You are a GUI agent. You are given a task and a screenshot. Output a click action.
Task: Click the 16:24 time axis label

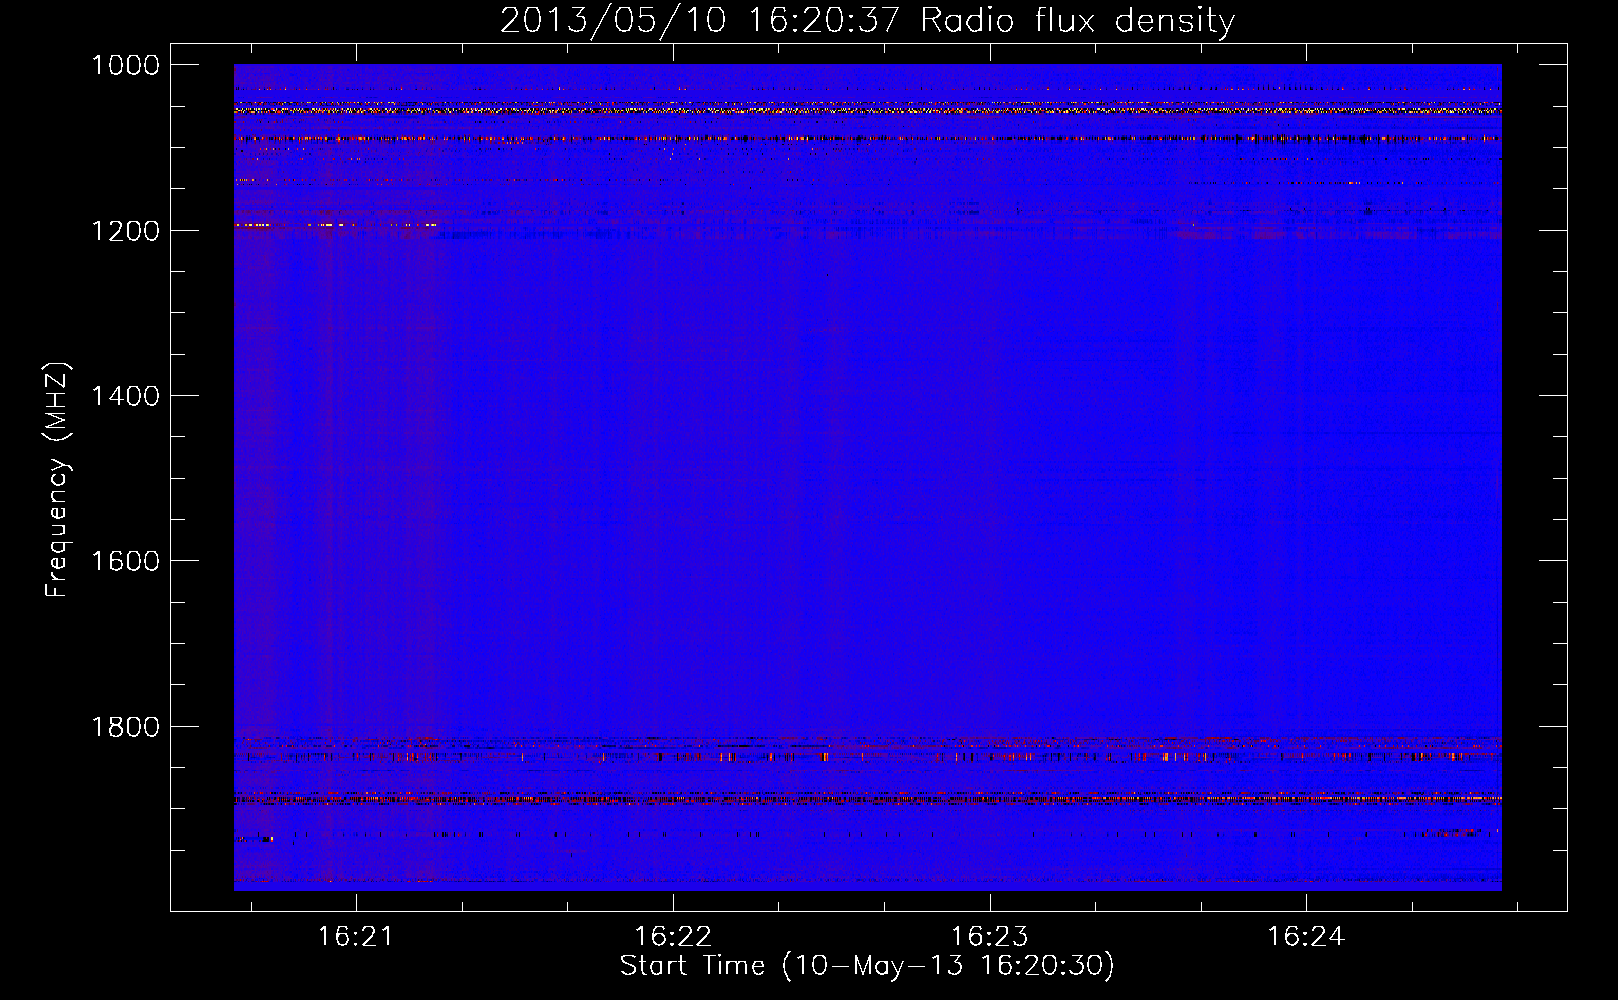pos(1306,936)
